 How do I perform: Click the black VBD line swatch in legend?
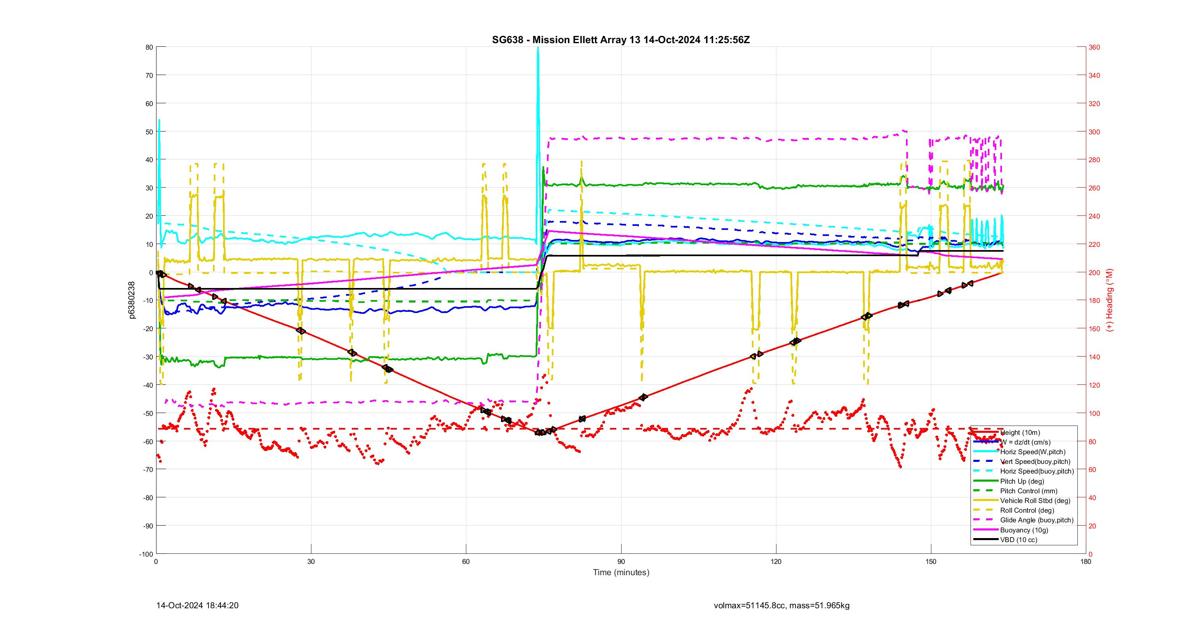pos(985,538)
